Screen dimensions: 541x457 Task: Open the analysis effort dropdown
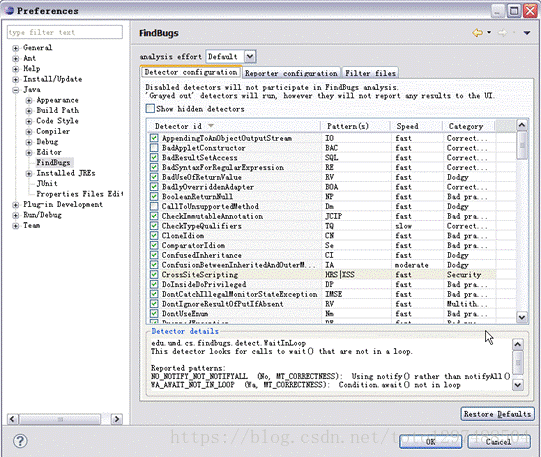[x=250, y=56]
